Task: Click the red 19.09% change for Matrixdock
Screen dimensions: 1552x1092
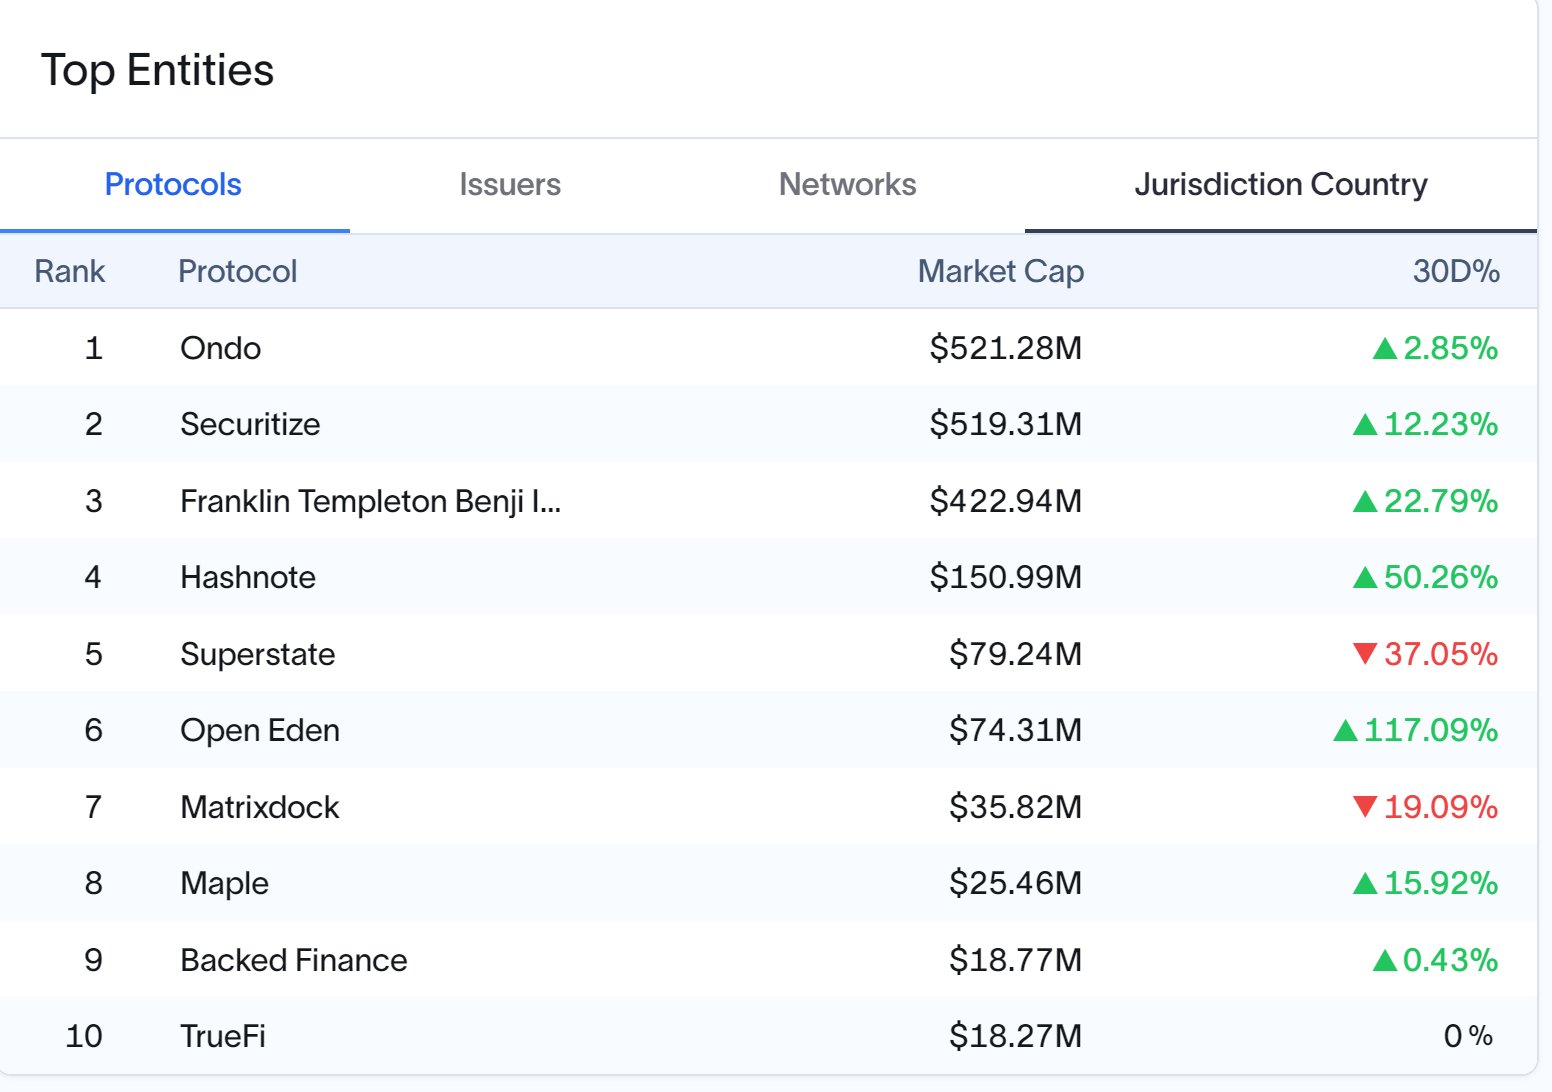Action: pyautogui.click(x=1426, y=807)
